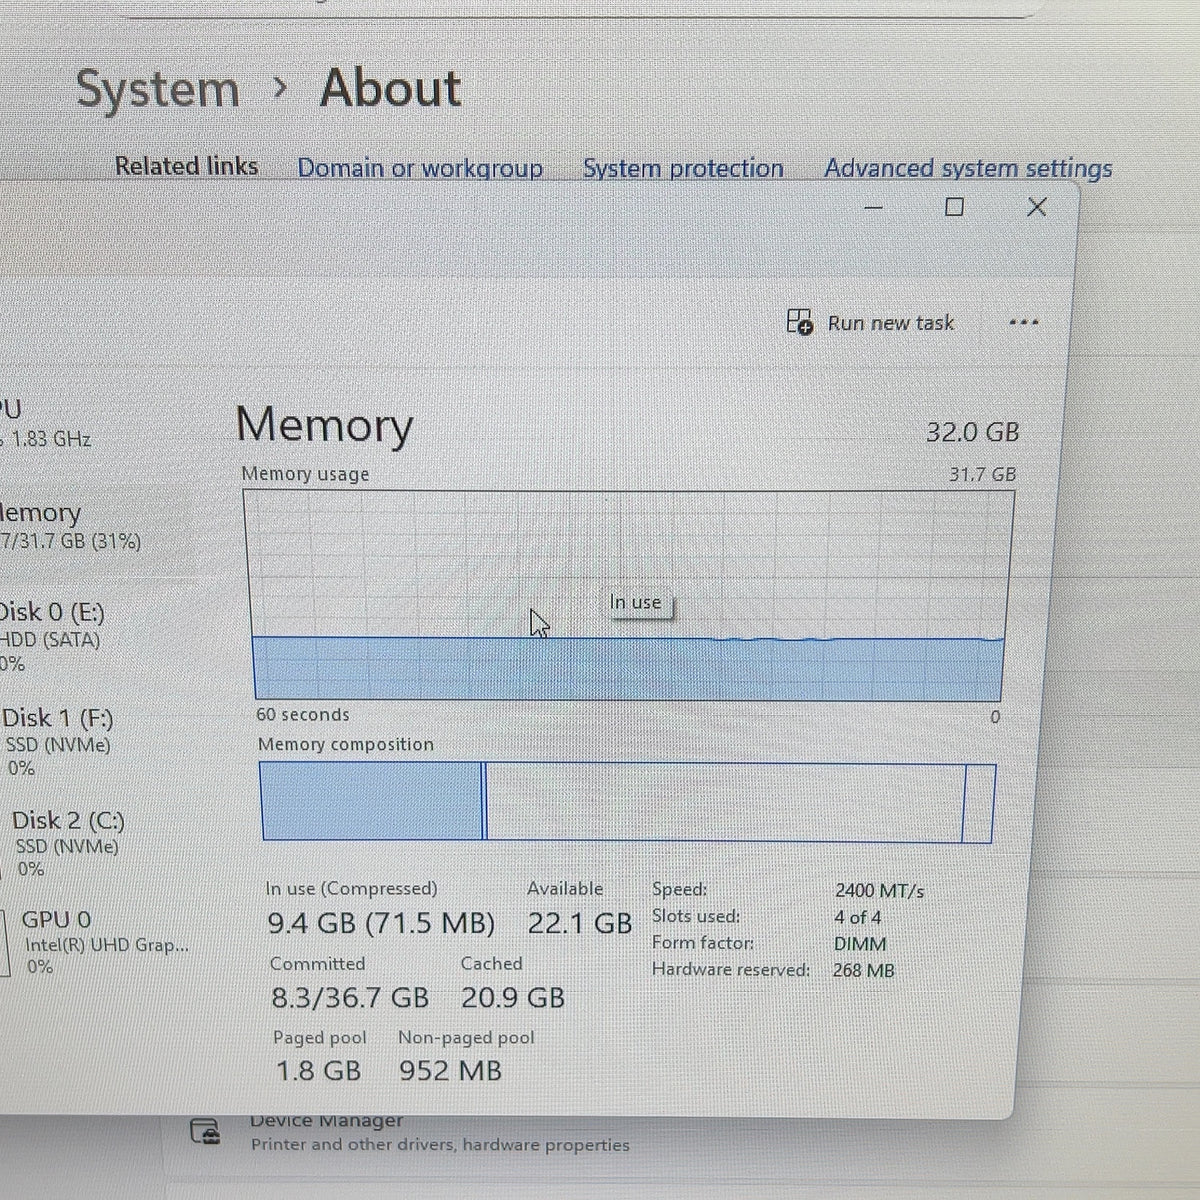The image size is (1200, 1200).
Task: Click the DIMM form factor value
Action: click(860, 944)
